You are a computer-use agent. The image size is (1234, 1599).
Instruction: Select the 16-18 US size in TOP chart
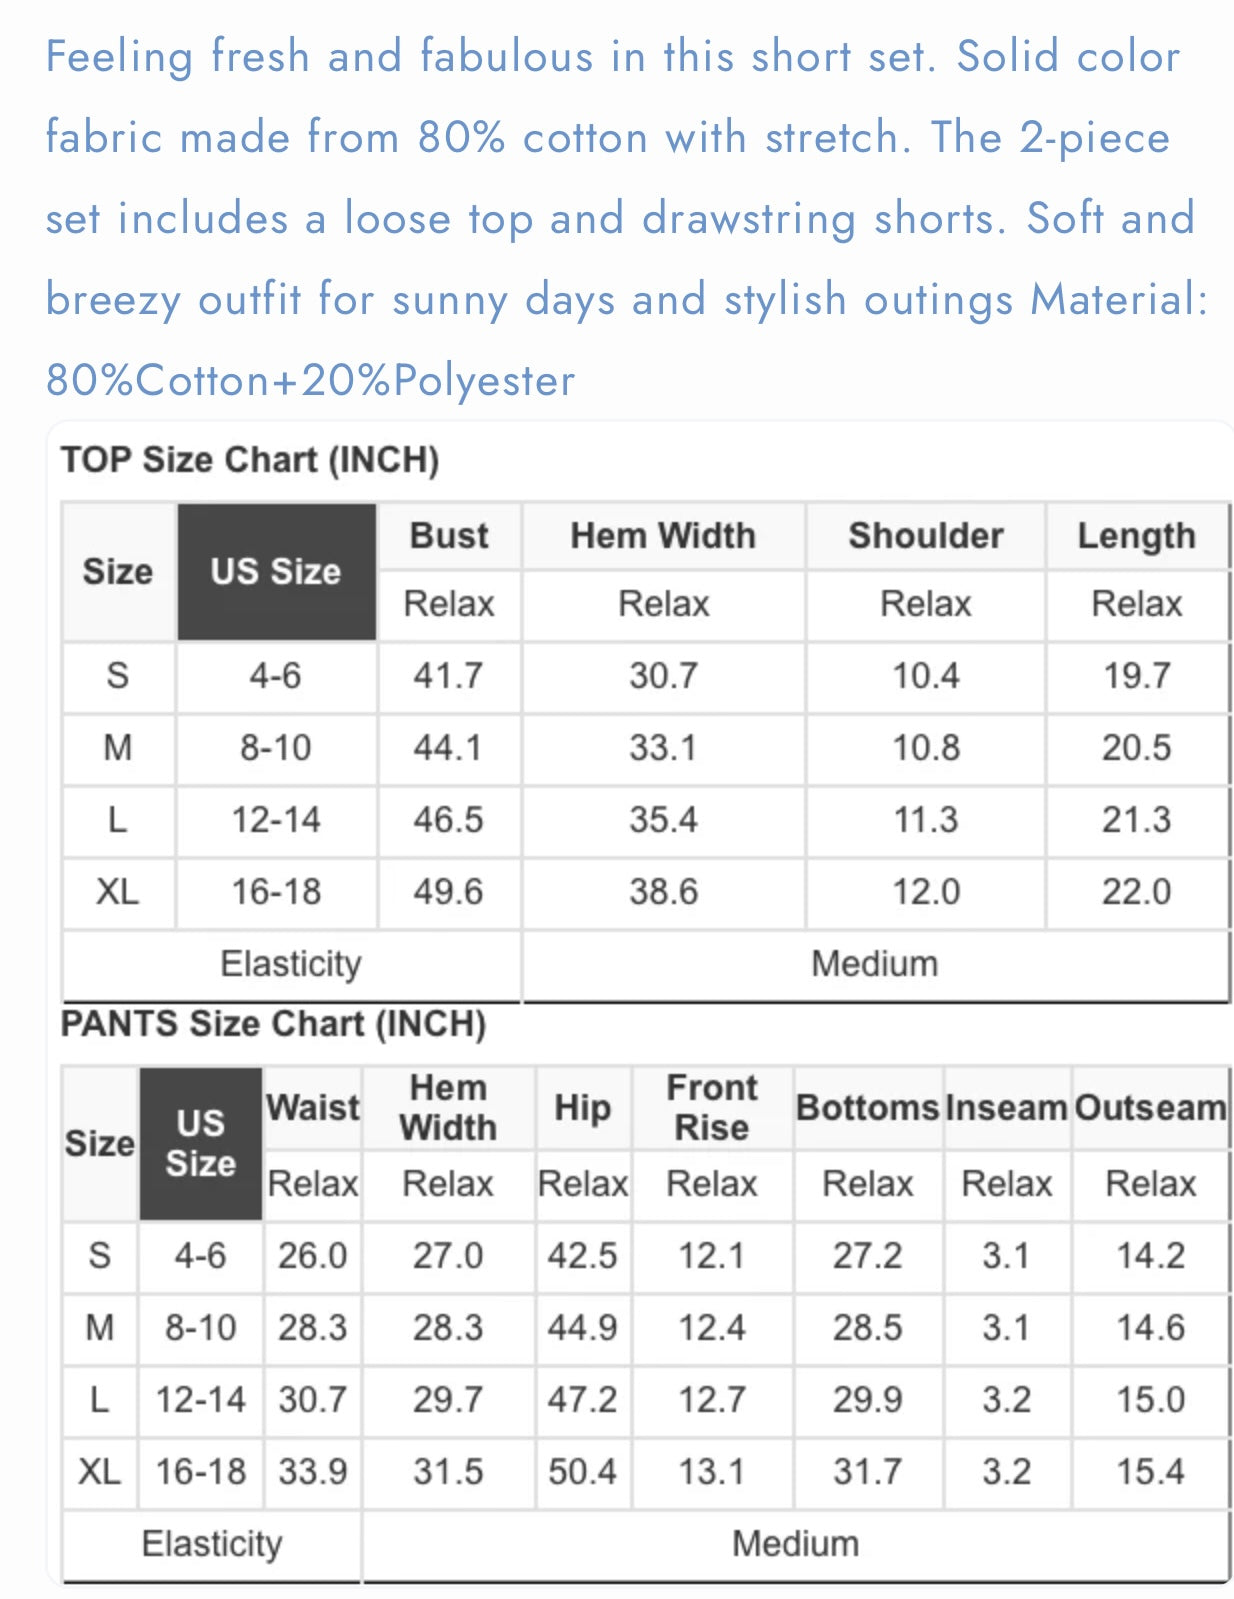coord(276,892)
